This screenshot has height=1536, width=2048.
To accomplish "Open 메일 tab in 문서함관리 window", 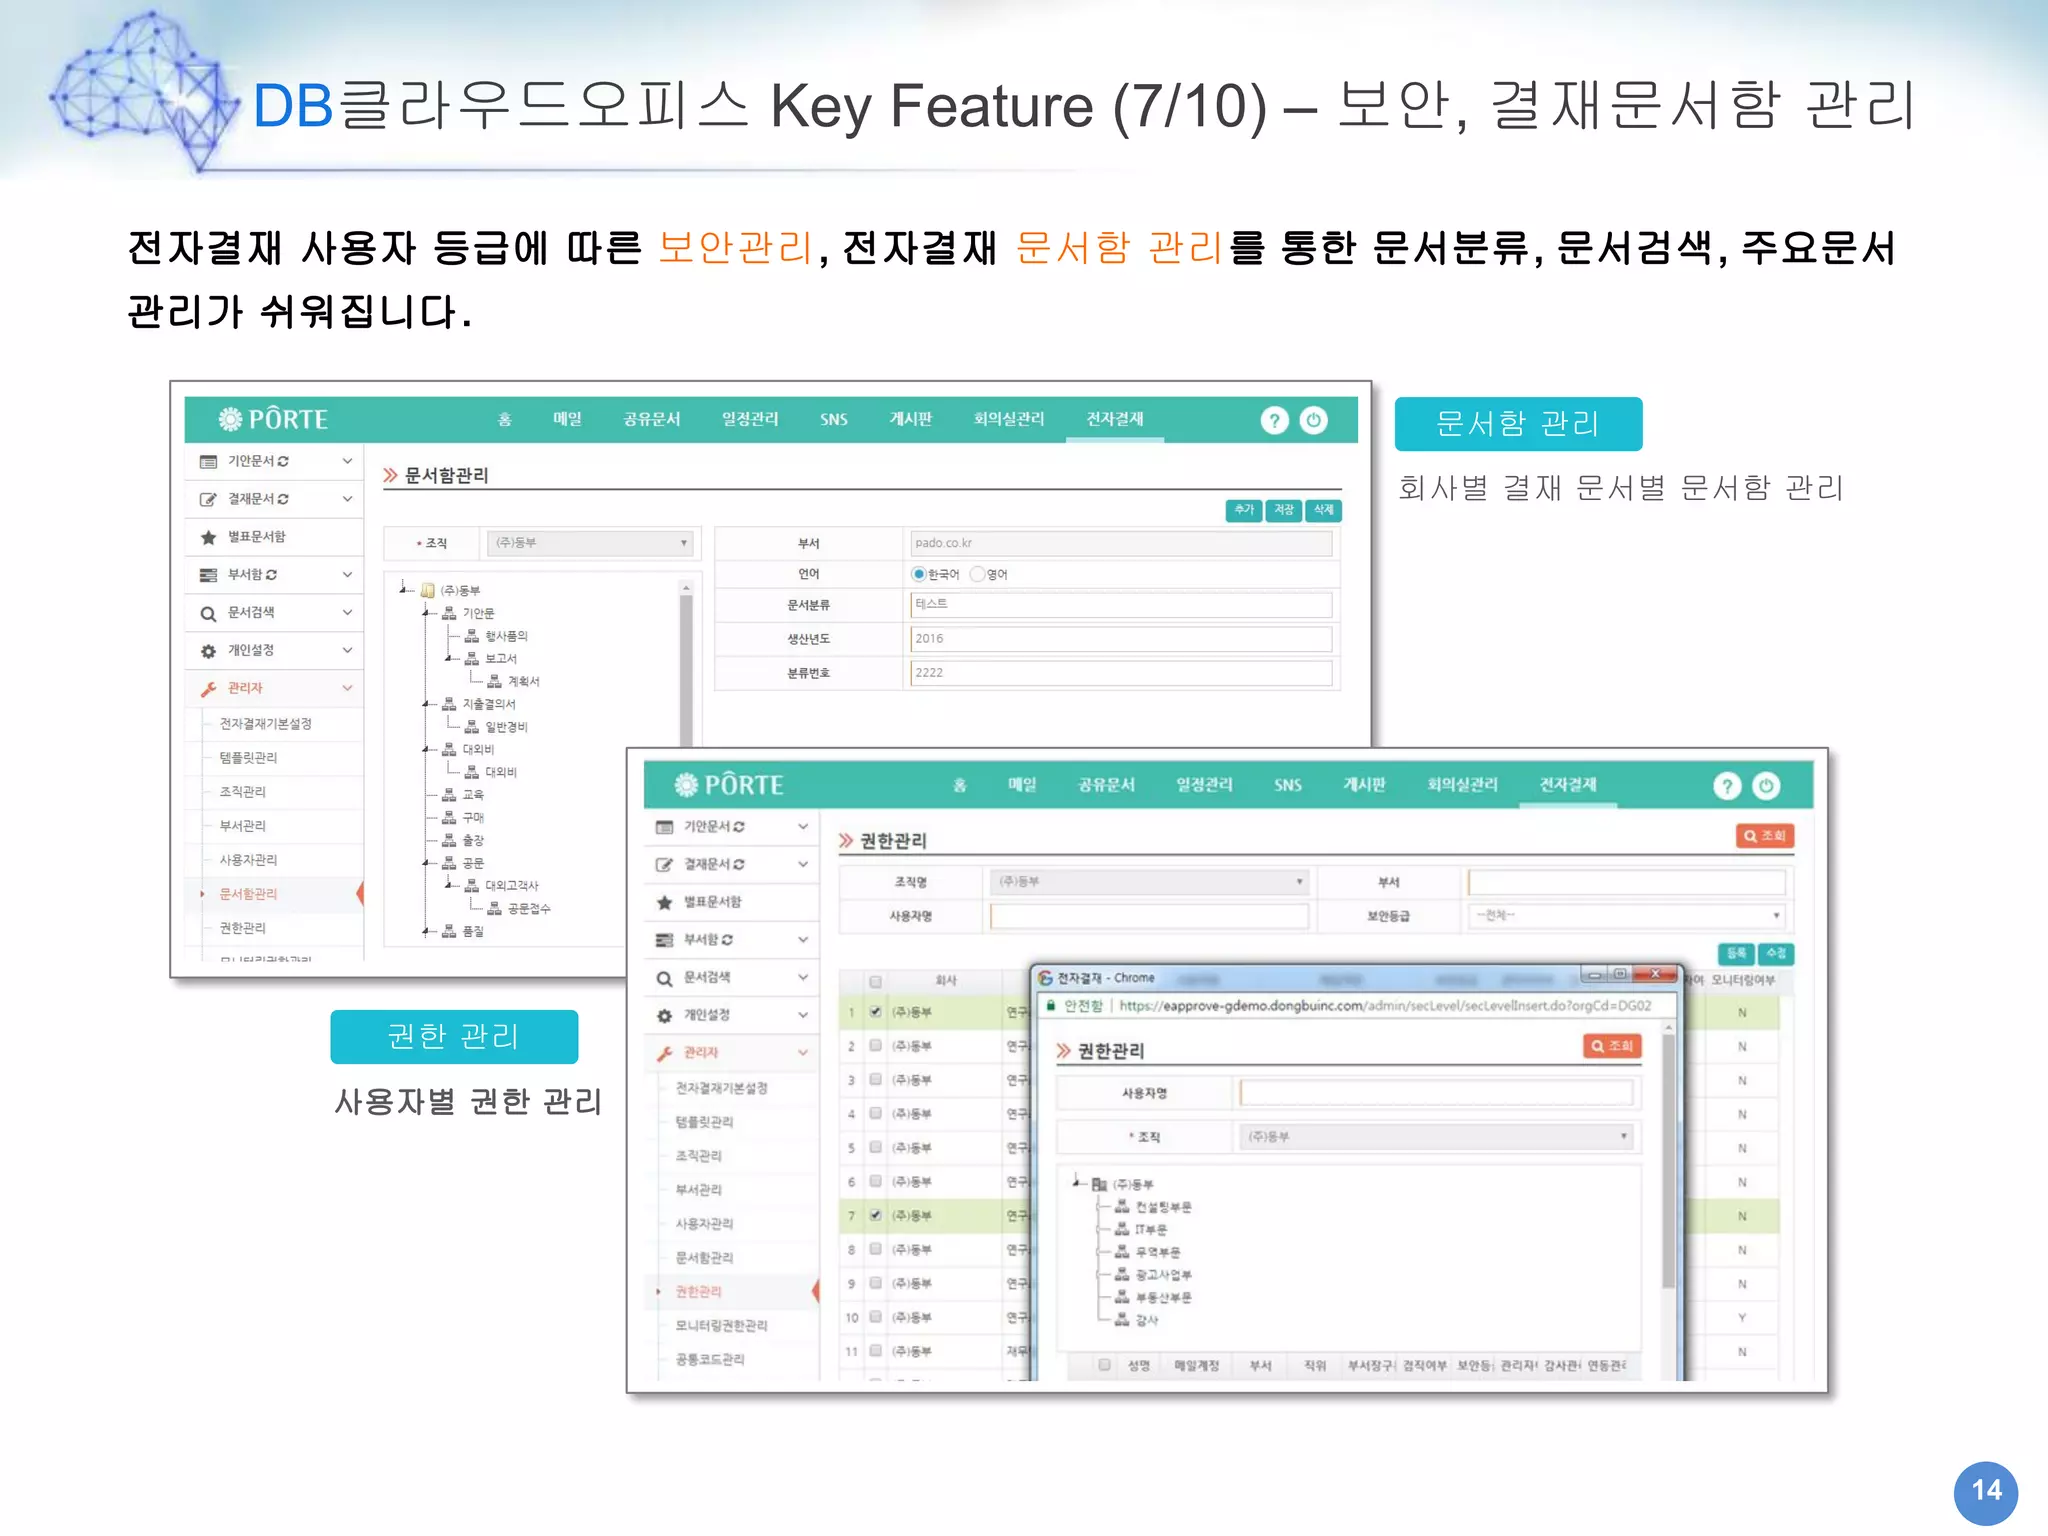I will click(x=567, y=420).
